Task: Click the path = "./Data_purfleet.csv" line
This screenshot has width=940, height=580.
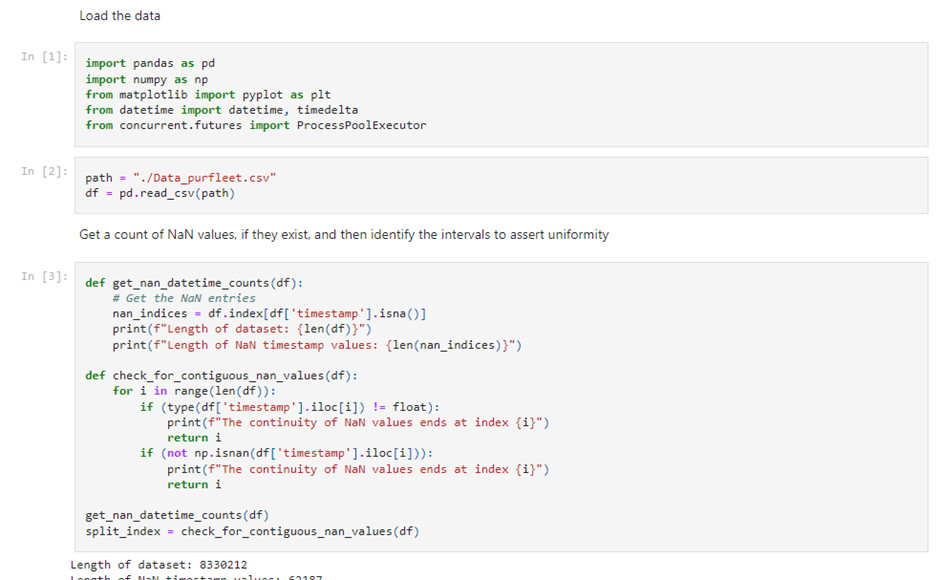Action: coord(180,178)
